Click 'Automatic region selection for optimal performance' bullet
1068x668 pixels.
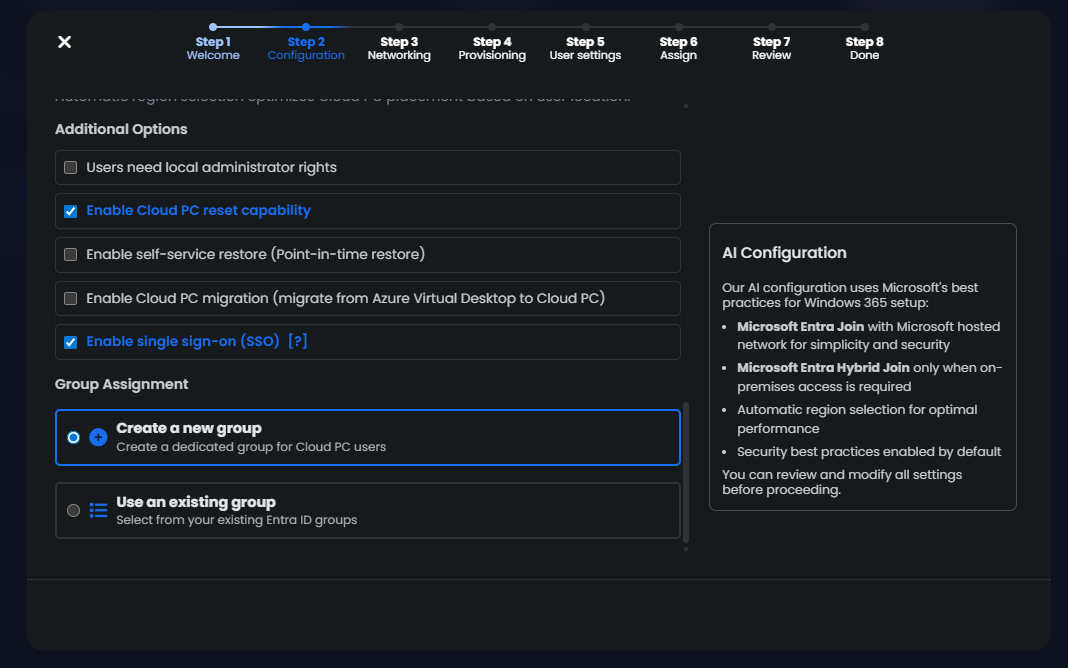click(x=857, y=419)
